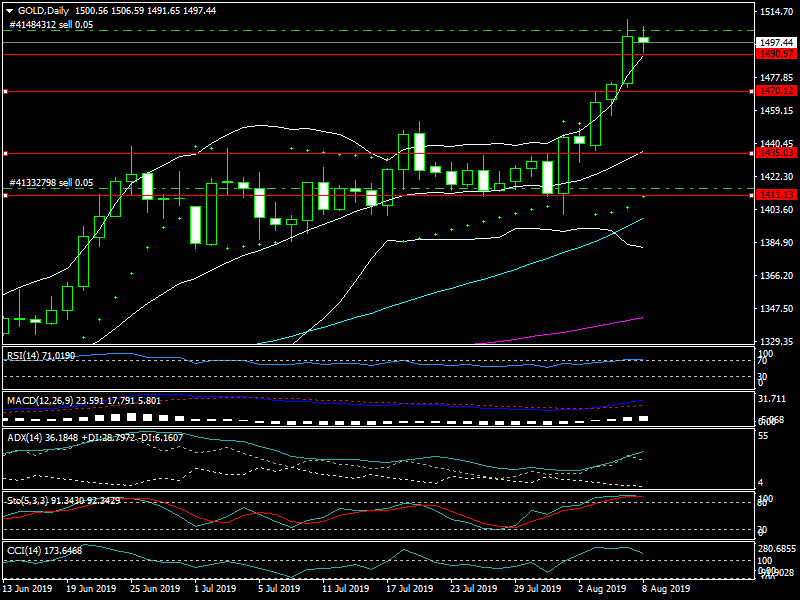Select right anchor of the 1435.03 line
Viewport: 800px width, 600px height.
(751, 153)
